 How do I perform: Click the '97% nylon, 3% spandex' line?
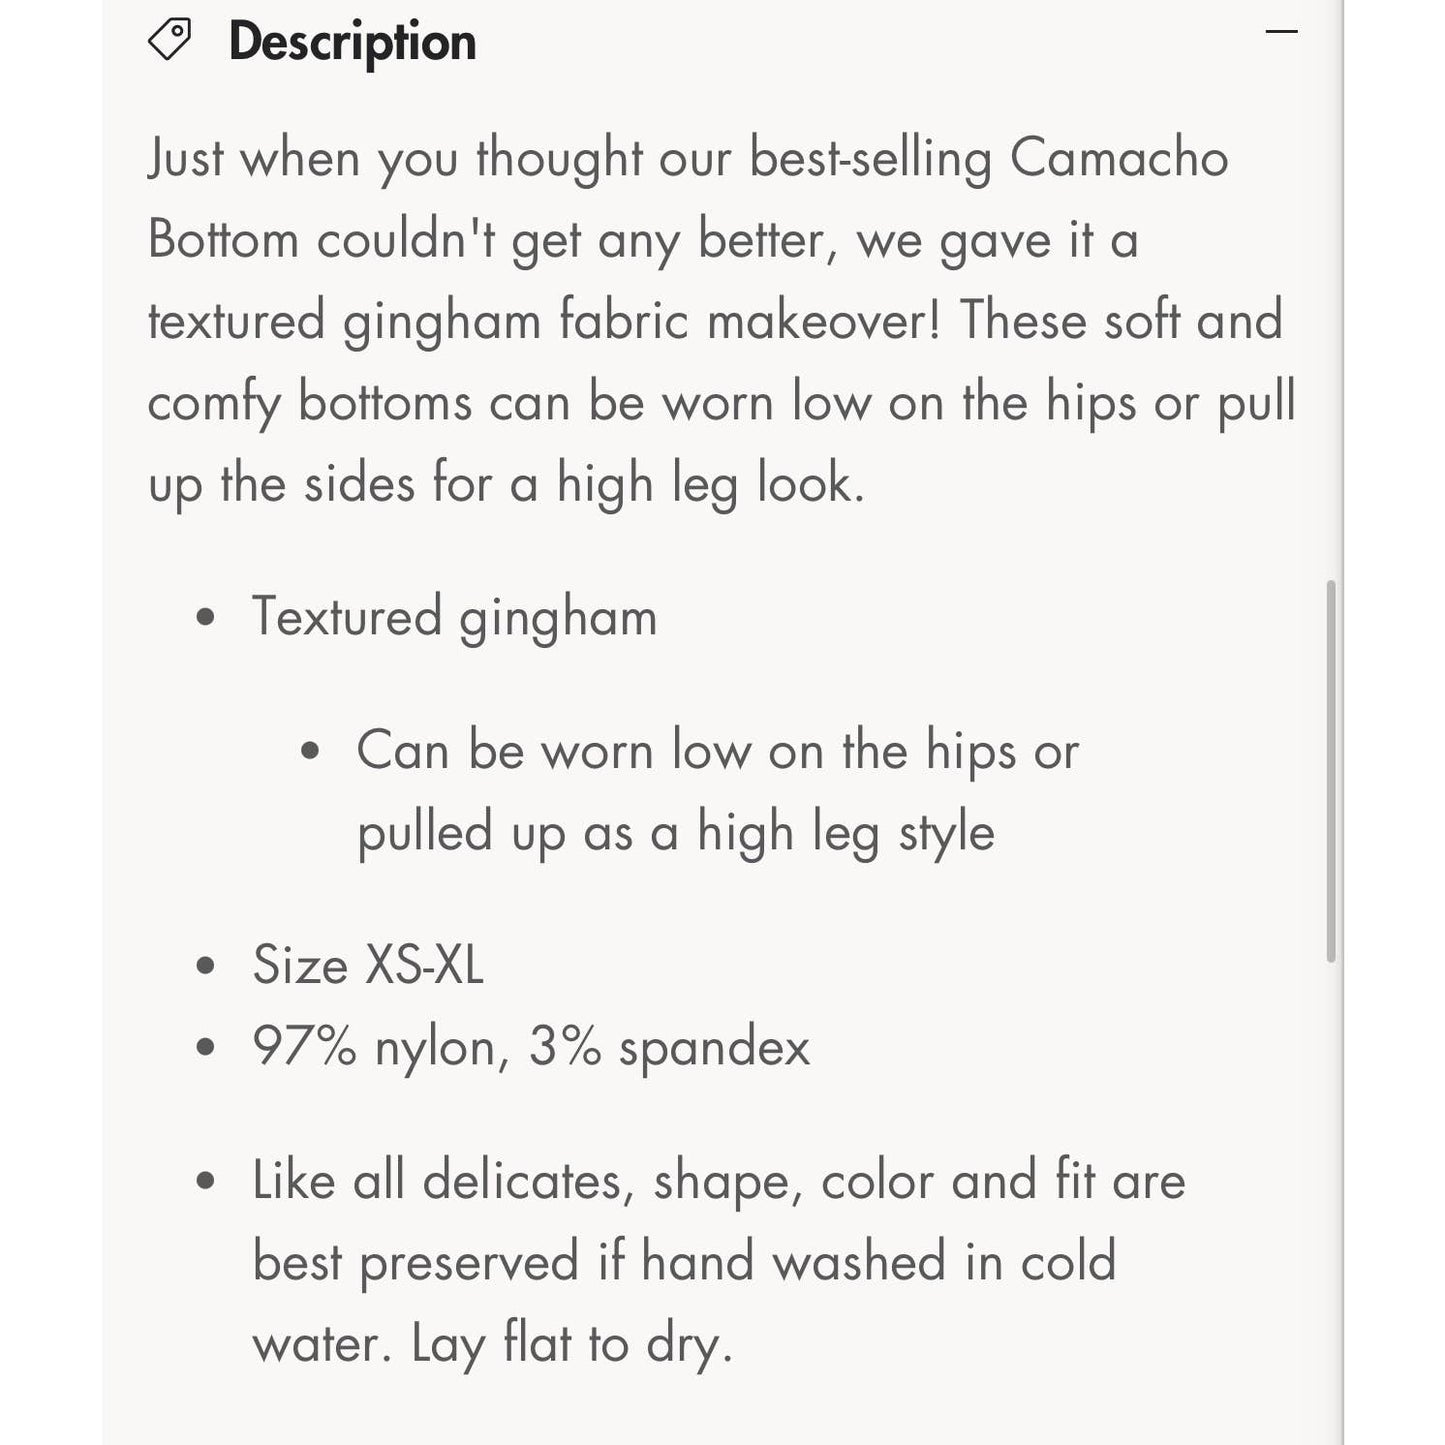pyautogui.click(x=530, y=1047)
